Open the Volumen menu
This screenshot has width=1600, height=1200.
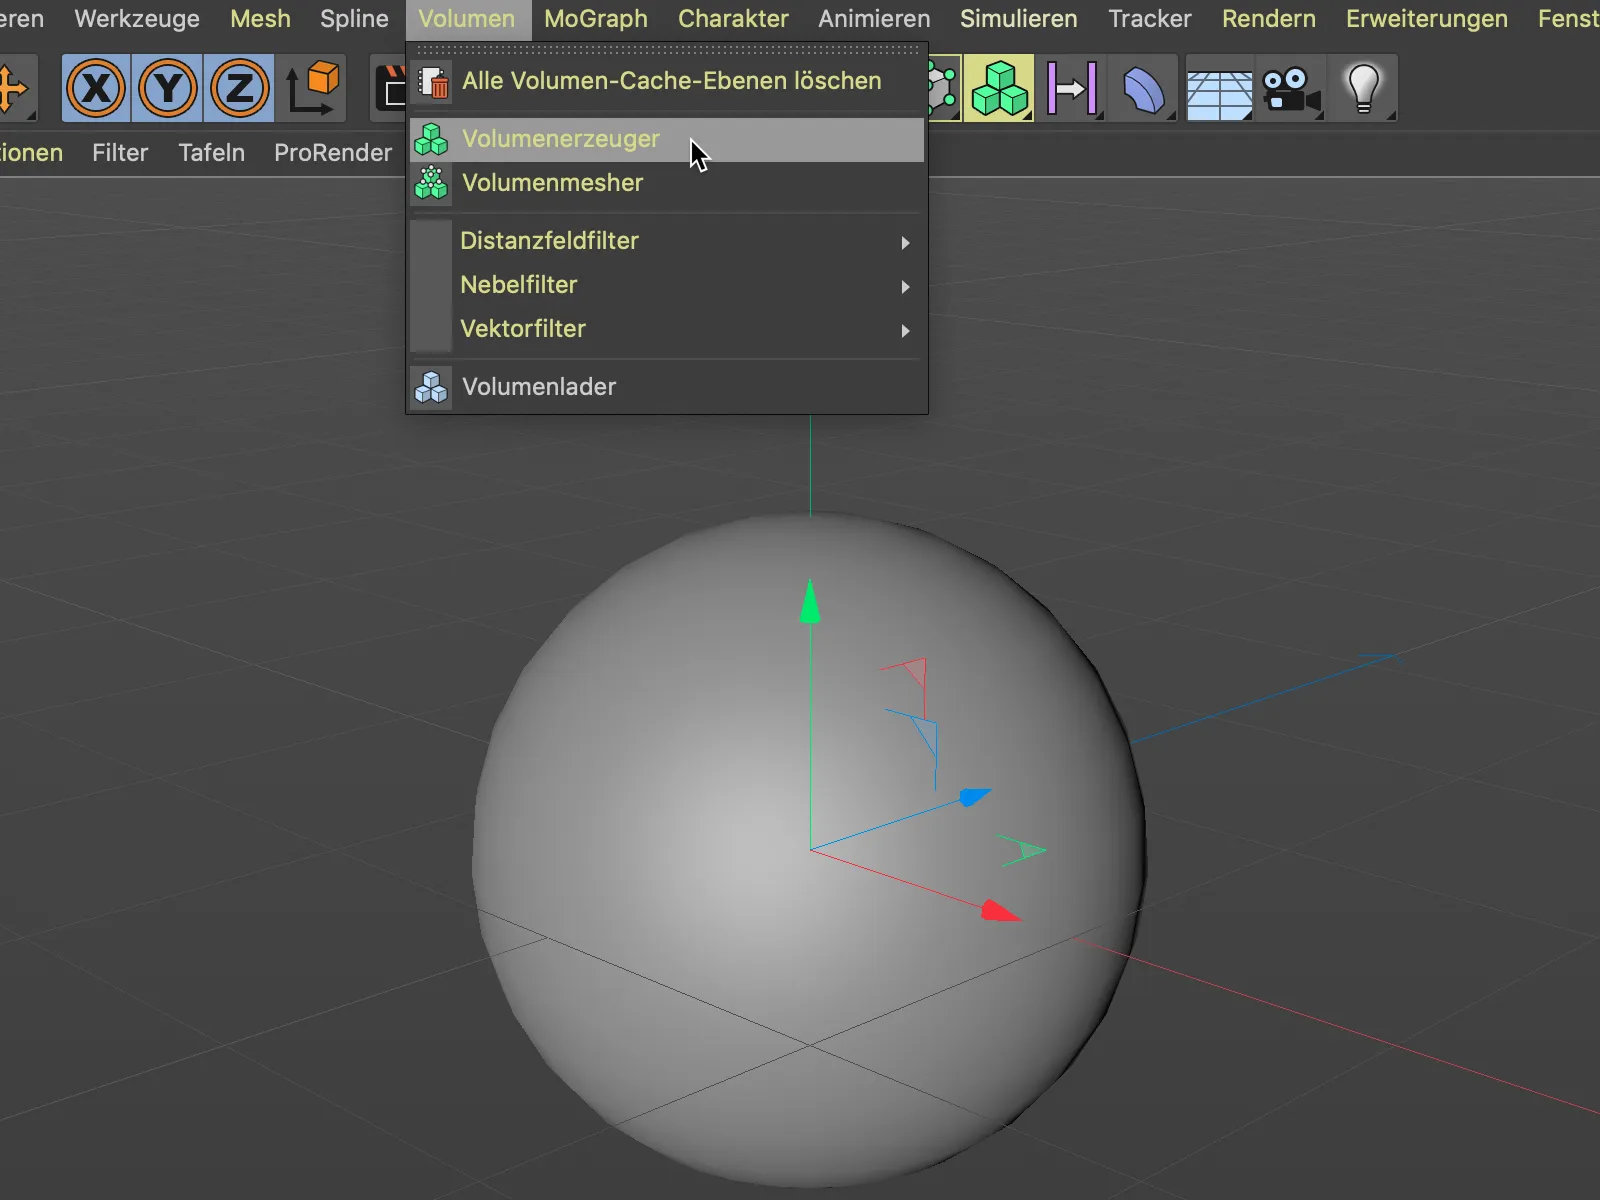467,19
